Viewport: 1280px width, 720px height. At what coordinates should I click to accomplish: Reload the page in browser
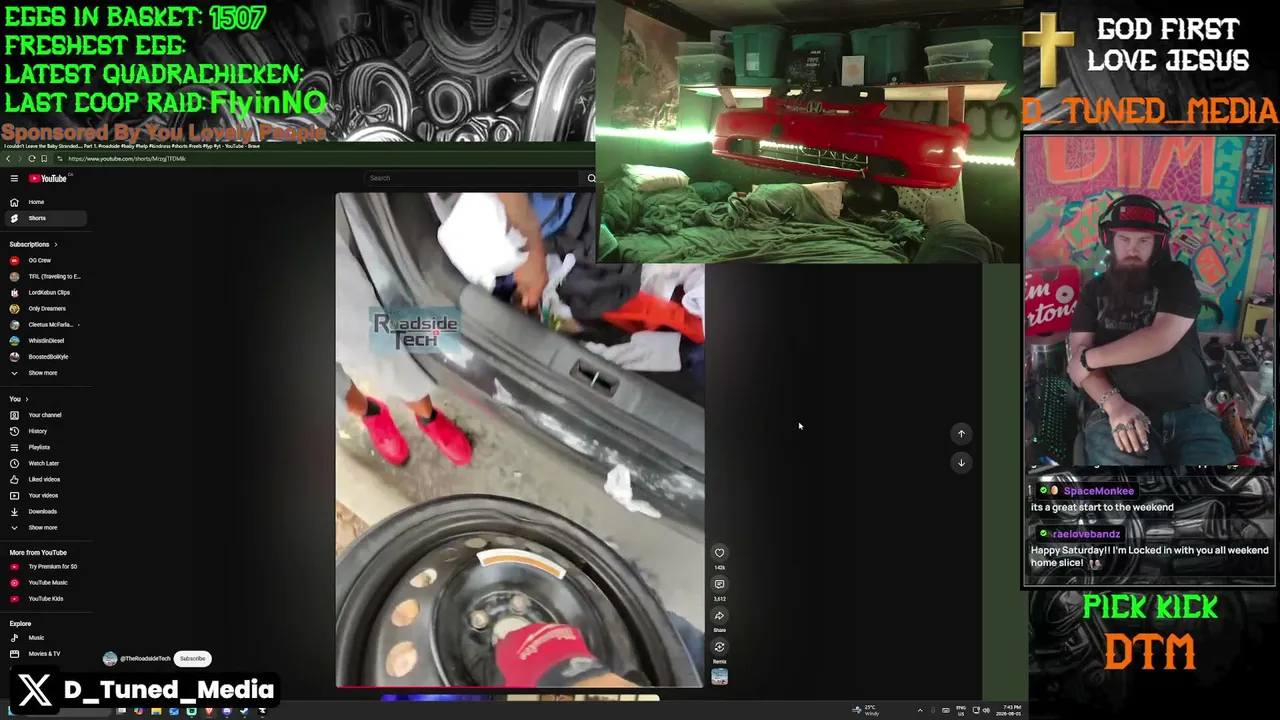click(x=32, y=159)
